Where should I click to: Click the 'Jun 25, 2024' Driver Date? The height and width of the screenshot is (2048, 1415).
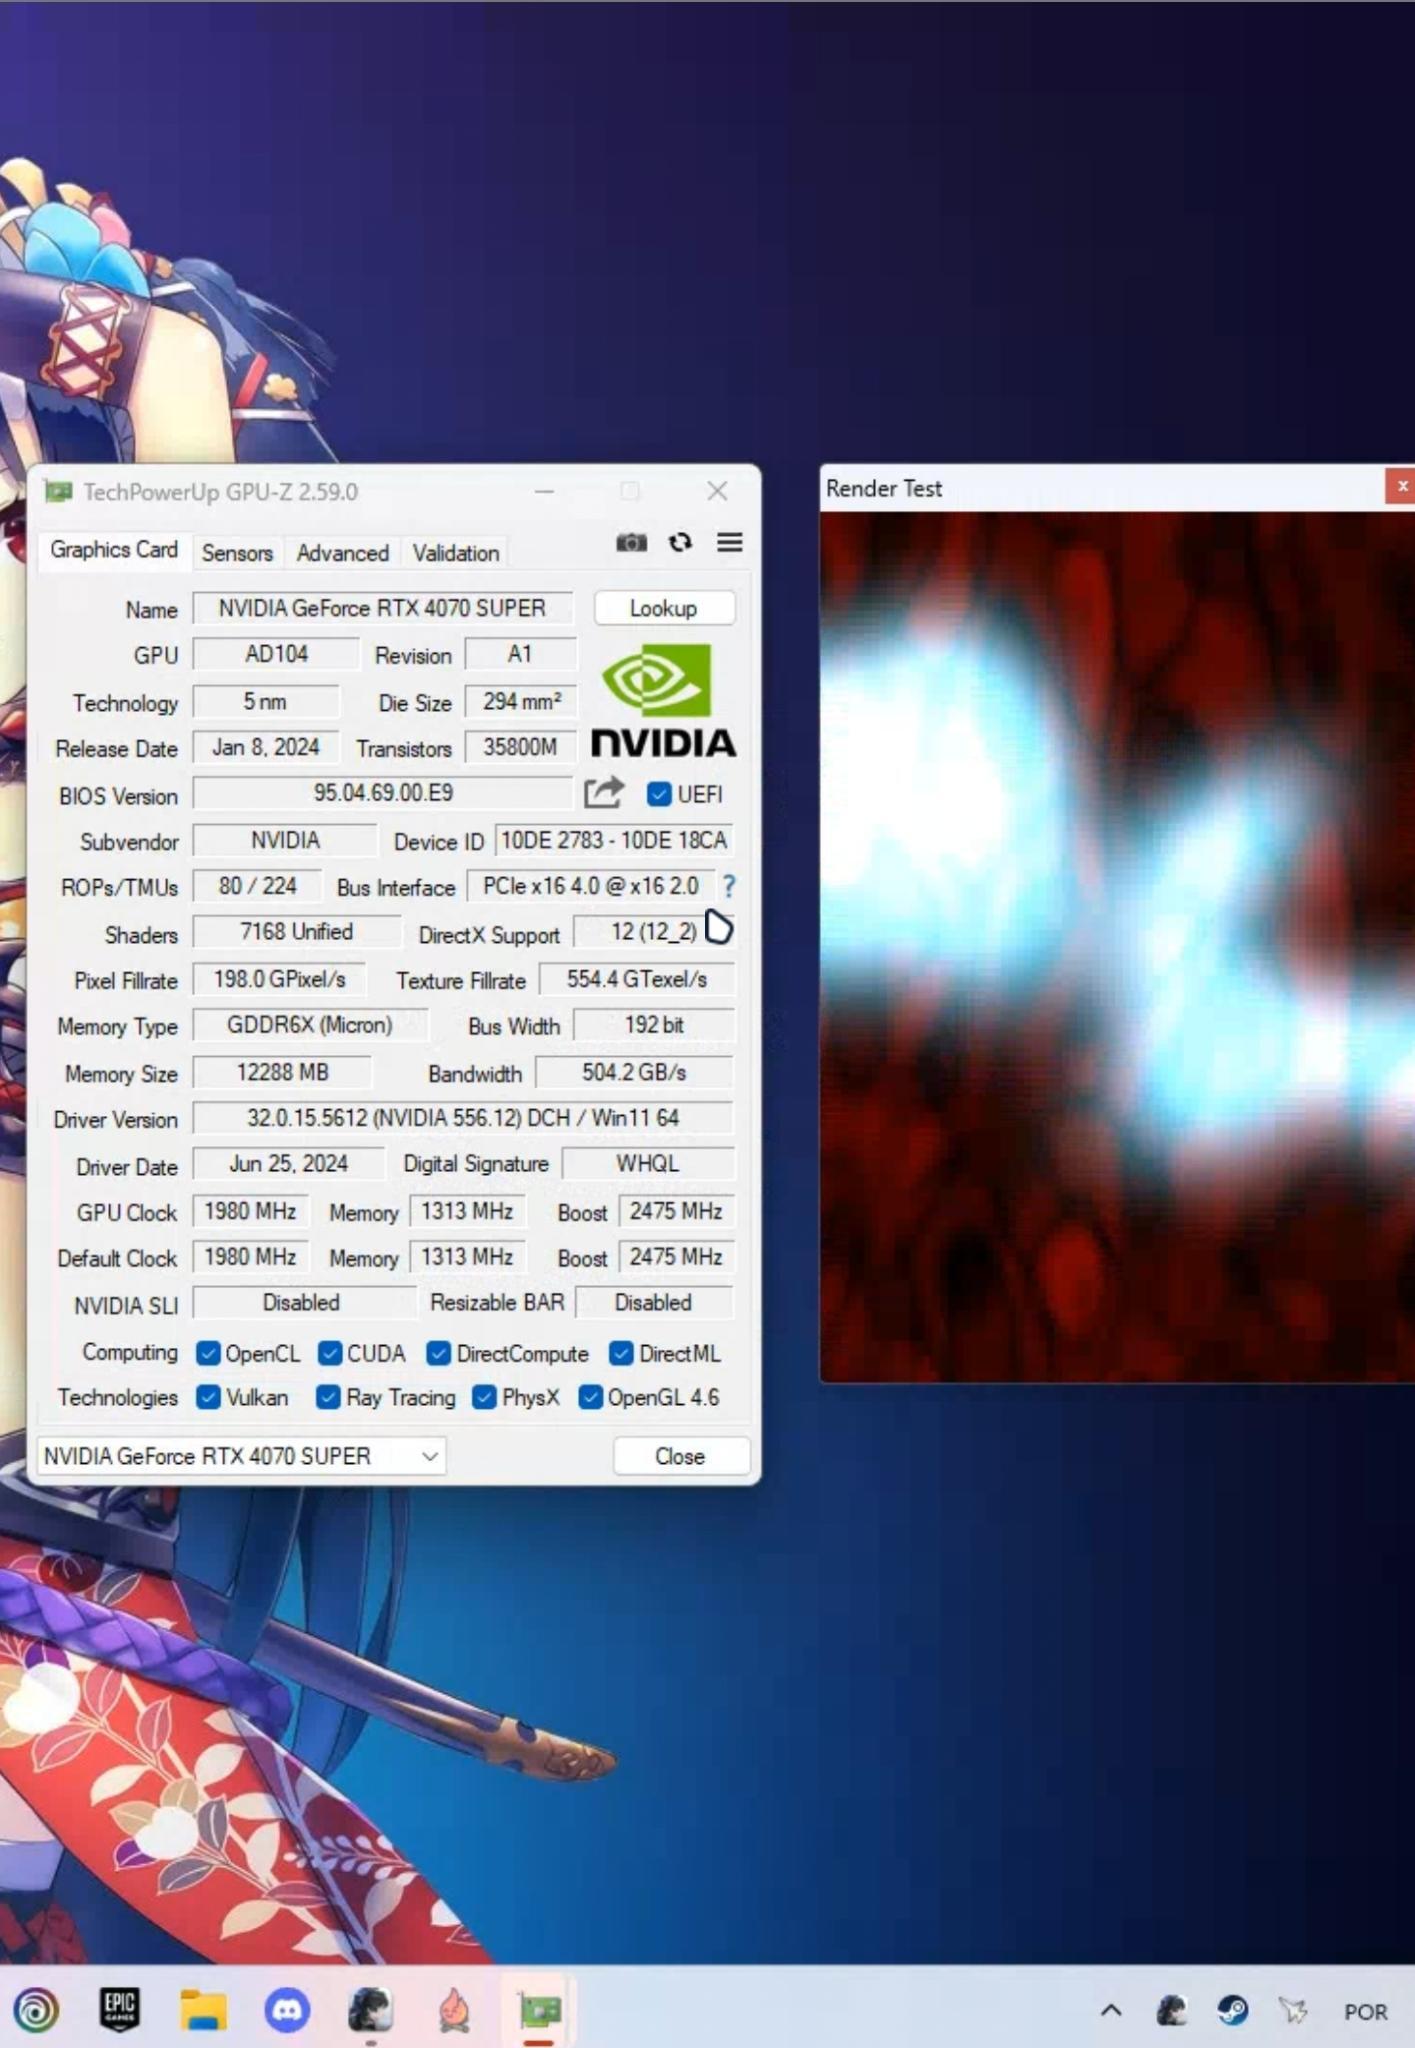pyautogui.click(x=288, y=1164)
